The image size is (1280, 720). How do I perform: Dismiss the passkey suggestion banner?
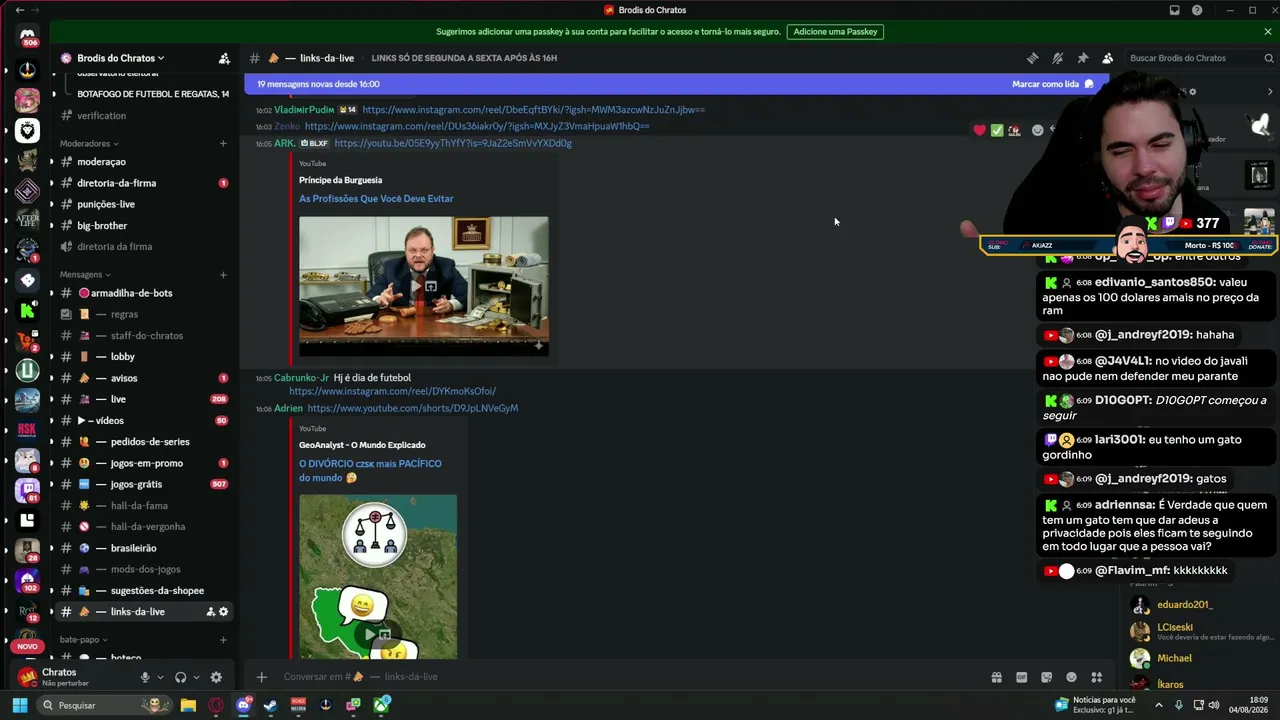coord(1268,31)
